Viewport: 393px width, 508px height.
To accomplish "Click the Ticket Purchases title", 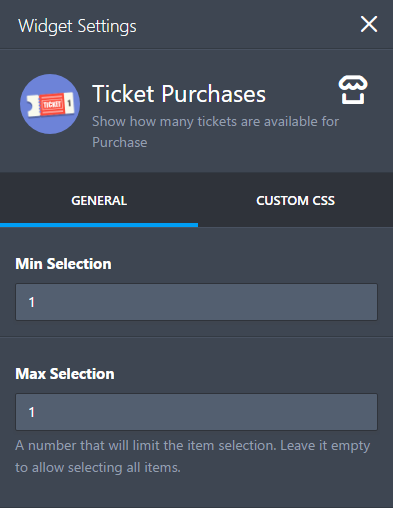I will click(179, 94).
